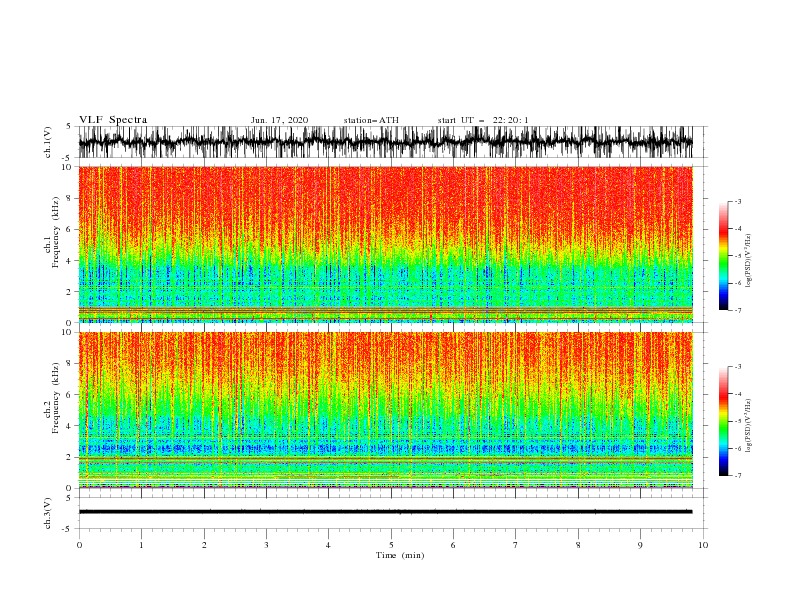Click the ch.1 PSD color bar
This screenshot has height=612, width=792.
[723, 256]
